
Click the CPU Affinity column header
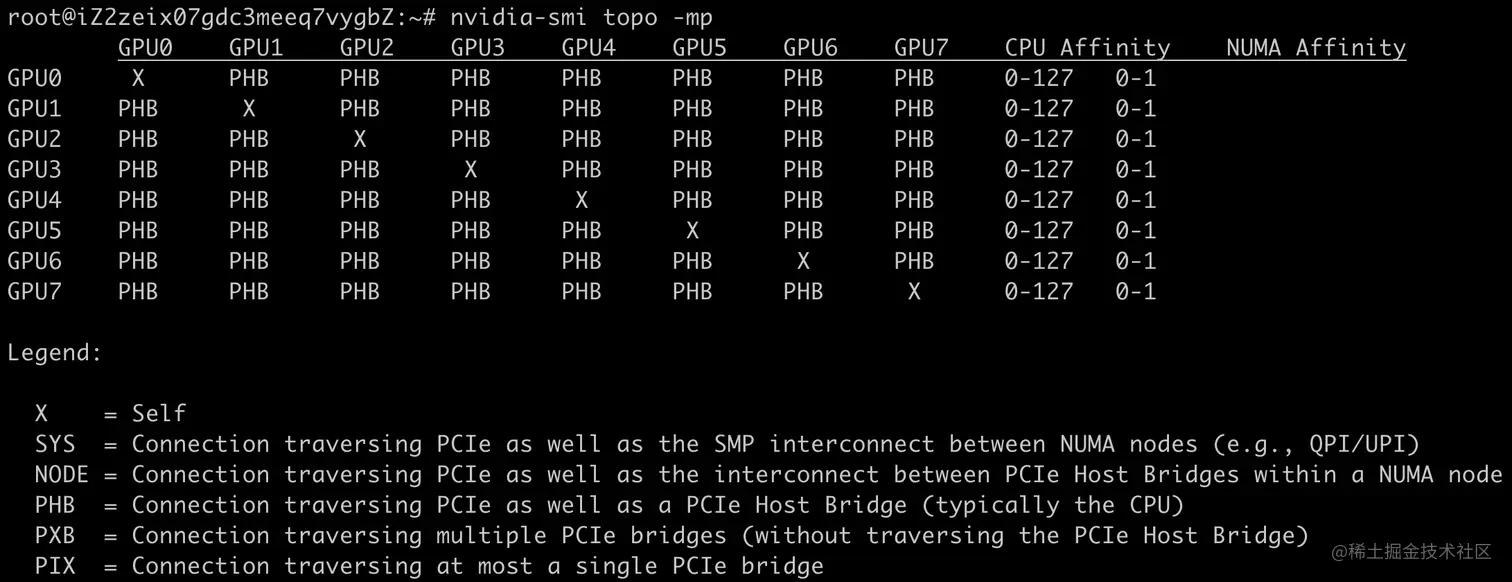1087,47
